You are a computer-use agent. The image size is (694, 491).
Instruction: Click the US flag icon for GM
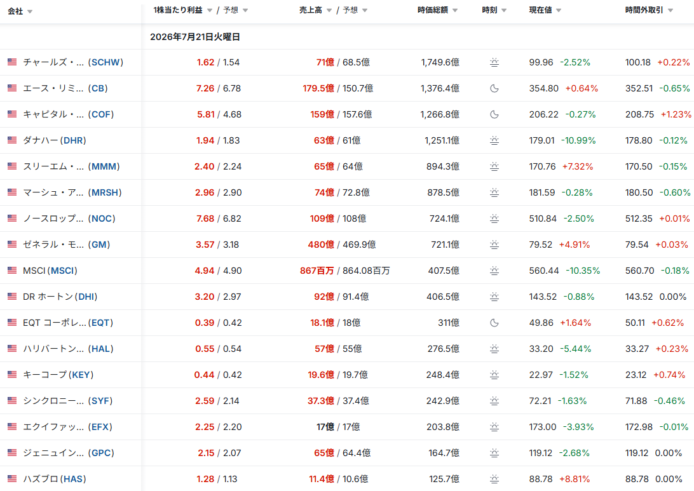tap(12, 244)
